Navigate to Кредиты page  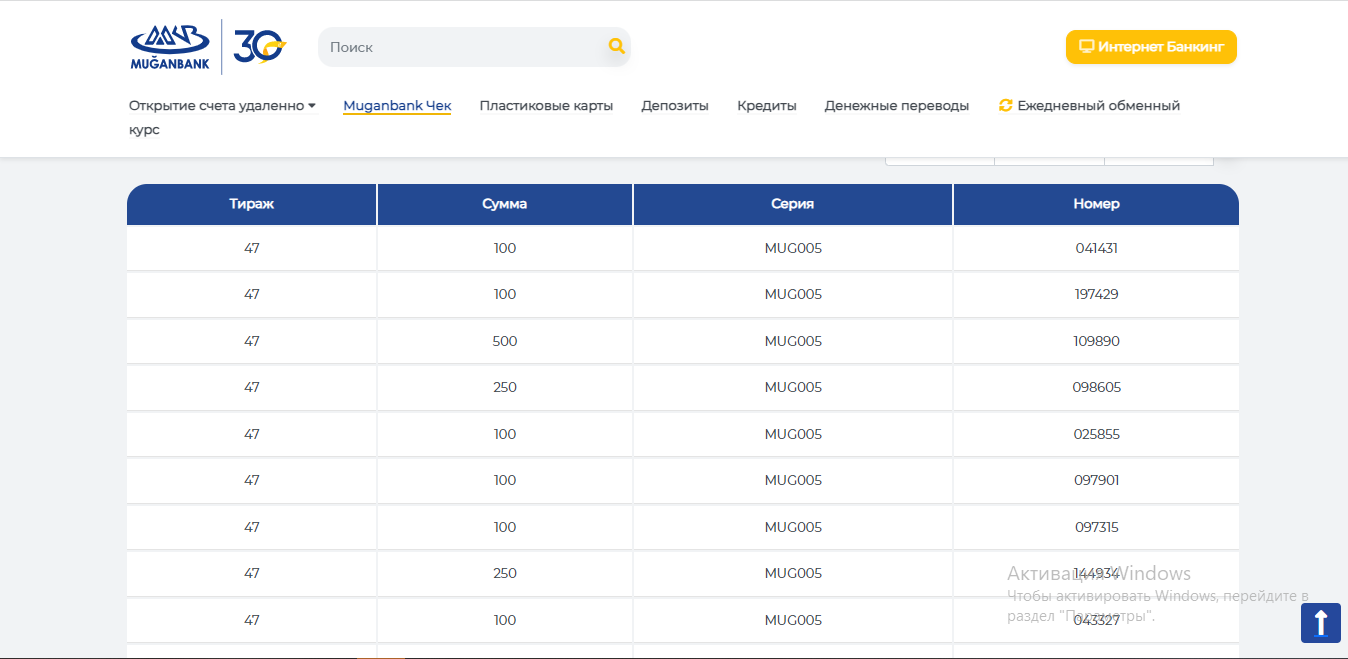coord(767,106)
